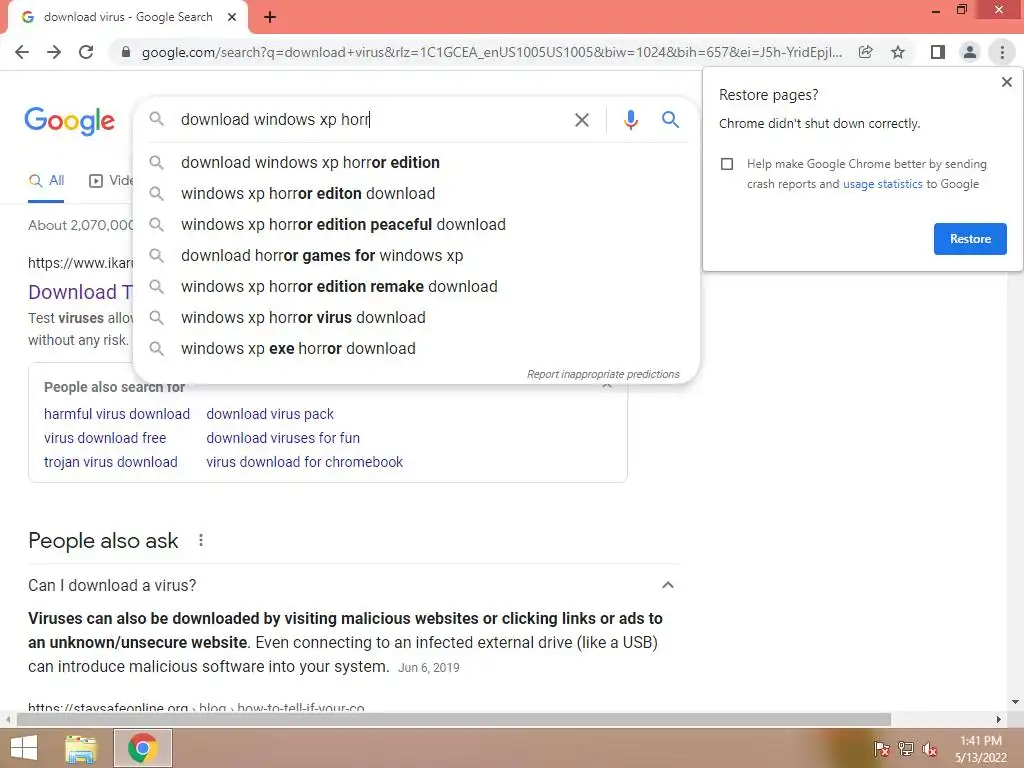
Task: Clear the search box text
Action: click(x=581, y=120)
